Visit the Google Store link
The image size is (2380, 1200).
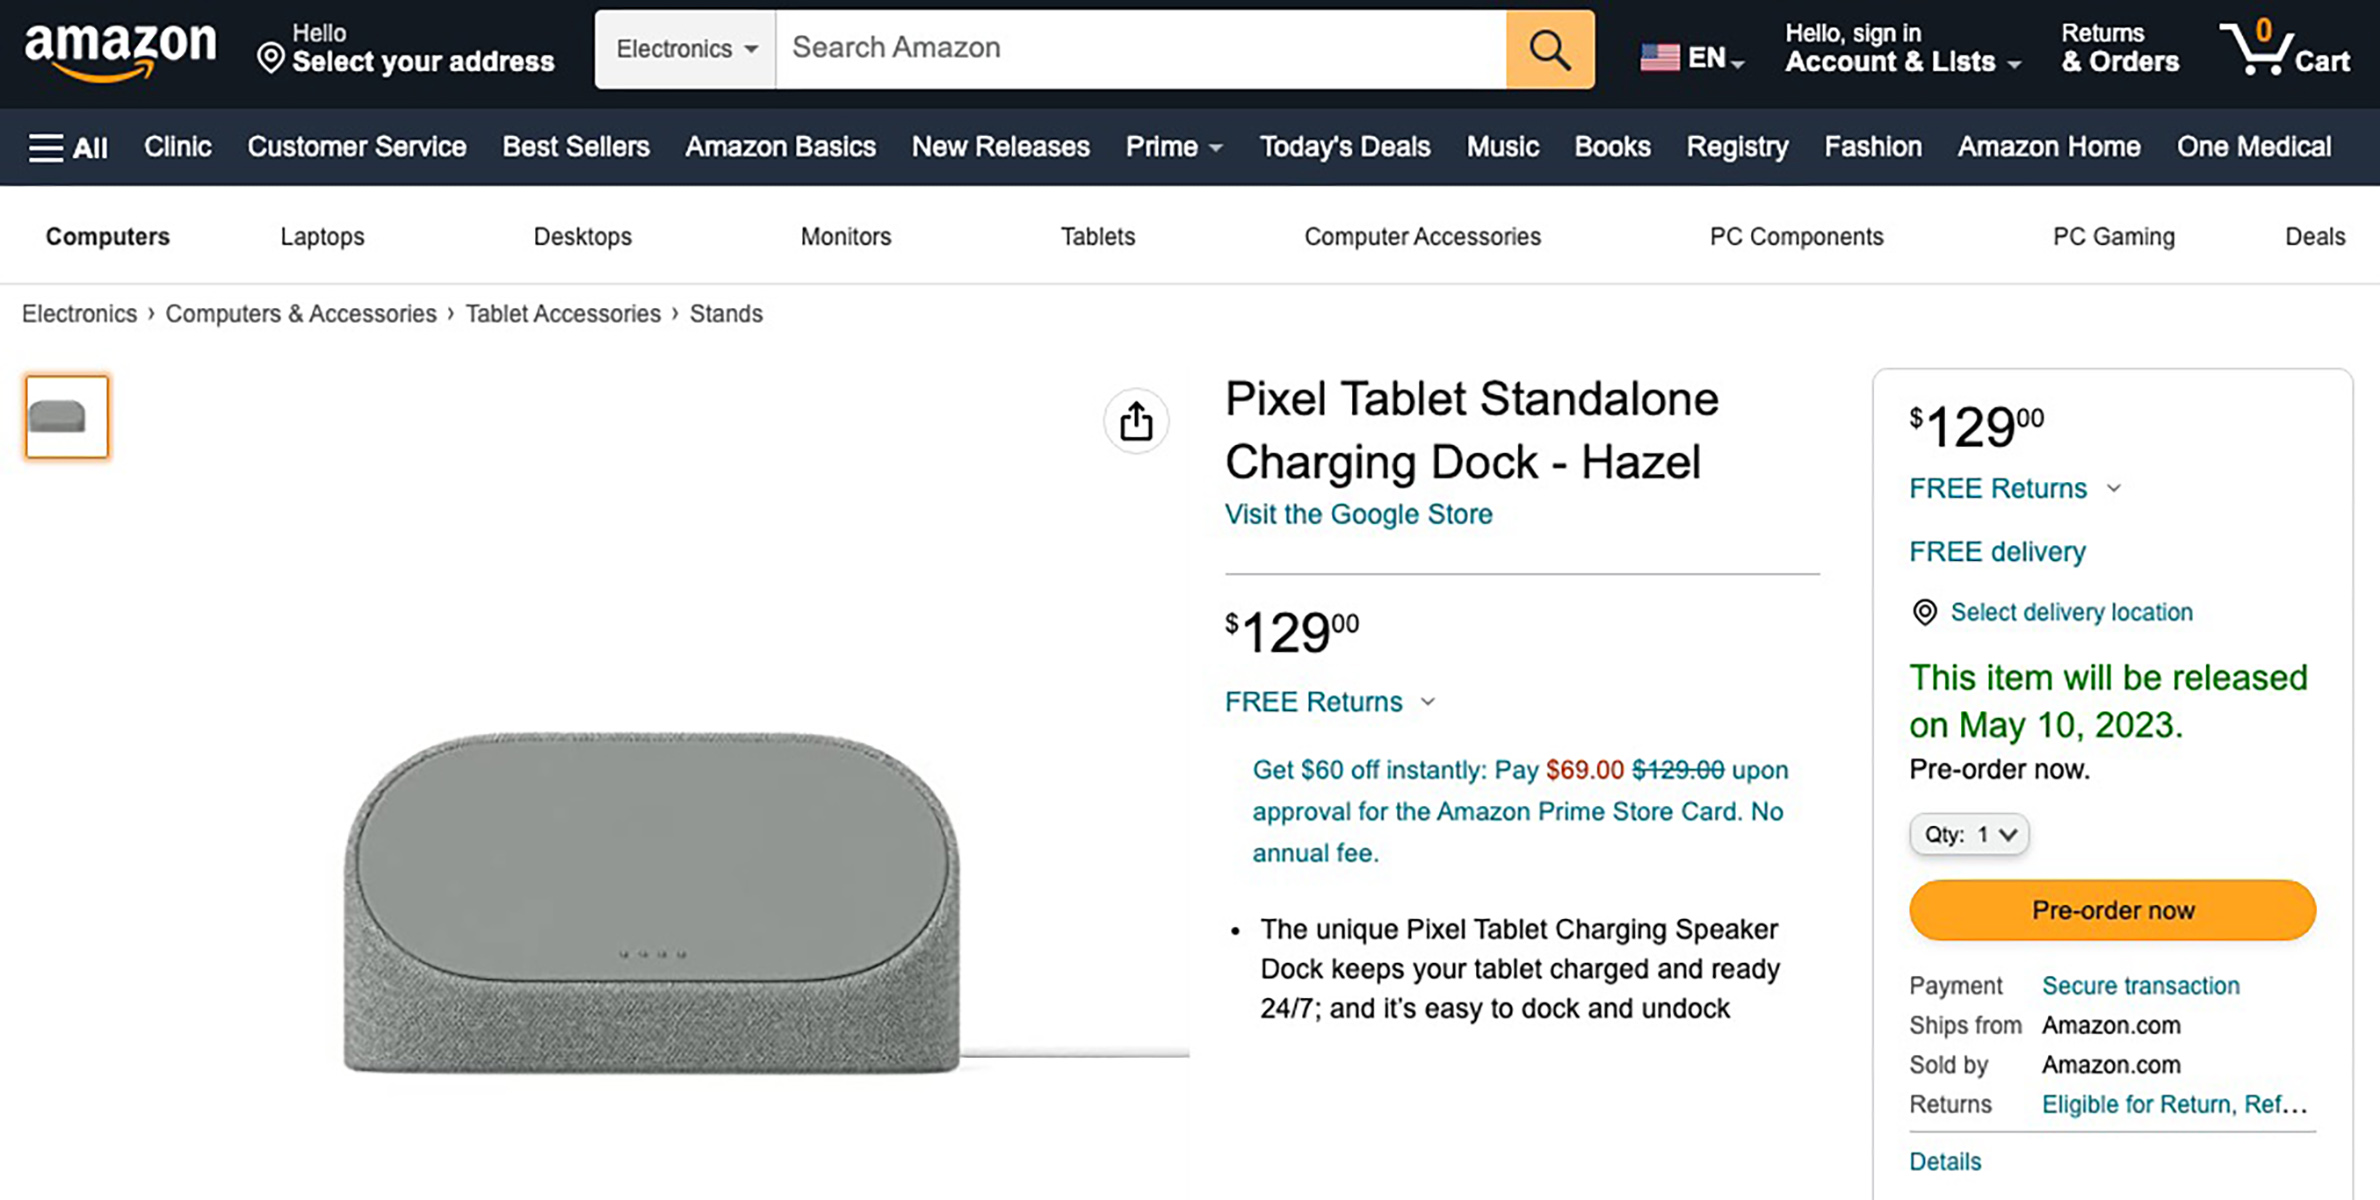(x=1358, y=514)
